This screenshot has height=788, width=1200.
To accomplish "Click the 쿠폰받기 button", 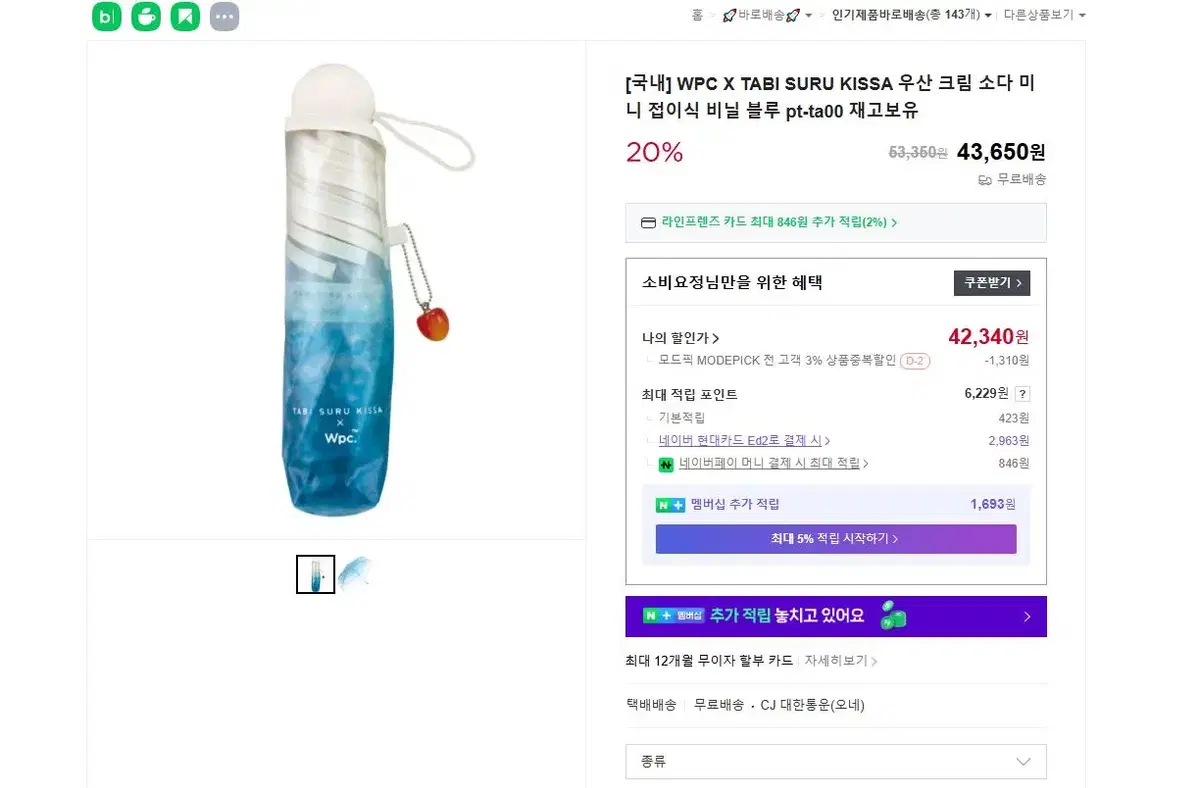I will [991, 283].
